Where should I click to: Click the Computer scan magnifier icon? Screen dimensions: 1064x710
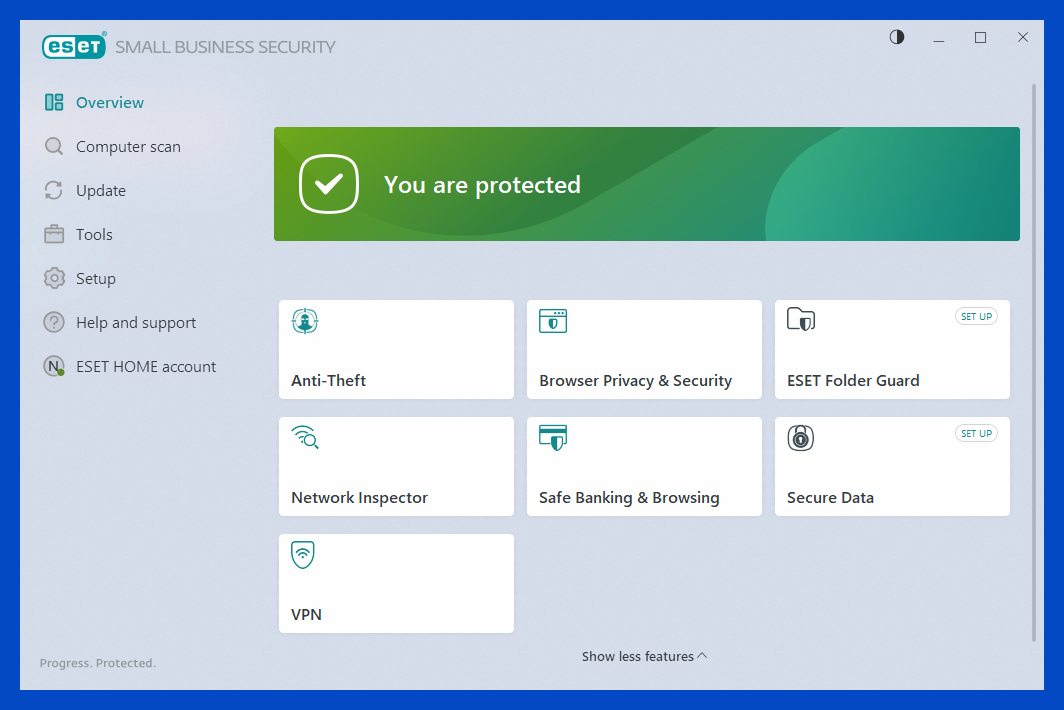point(54,147)
